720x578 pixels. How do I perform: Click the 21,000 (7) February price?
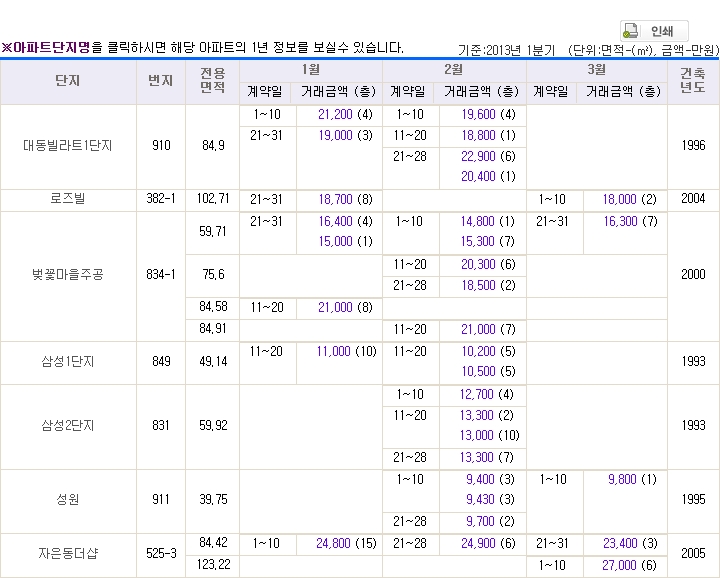[478, 330]
